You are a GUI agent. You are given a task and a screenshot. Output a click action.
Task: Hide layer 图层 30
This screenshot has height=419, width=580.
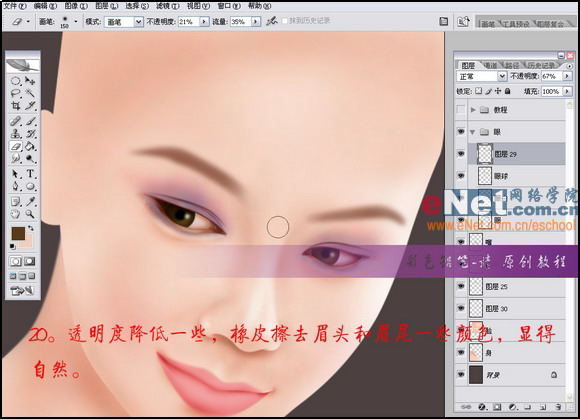click(461, 308)
